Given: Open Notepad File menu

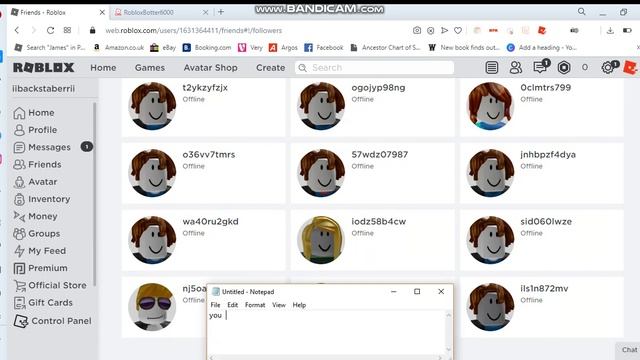Looking at the screenshot, I should pyautogui.click(x=215, y=305).
